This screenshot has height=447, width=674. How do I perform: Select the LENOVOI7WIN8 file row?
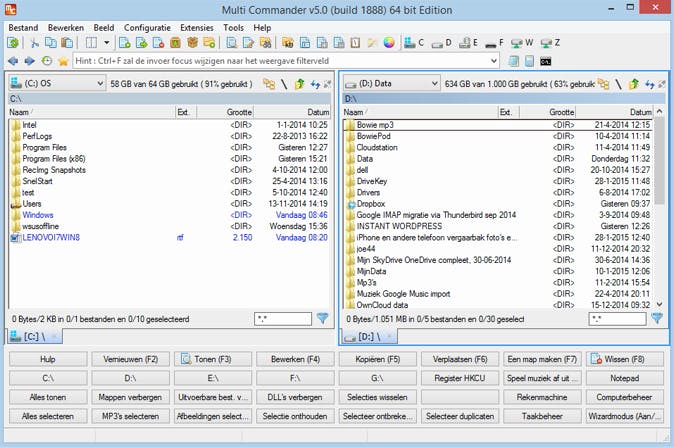tap(169, 238)
